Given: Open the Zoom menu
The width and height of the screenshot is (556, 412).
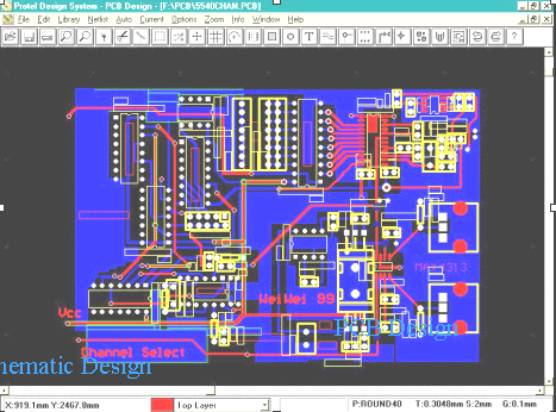Looking at the screenshot, I should click(214, 20).
